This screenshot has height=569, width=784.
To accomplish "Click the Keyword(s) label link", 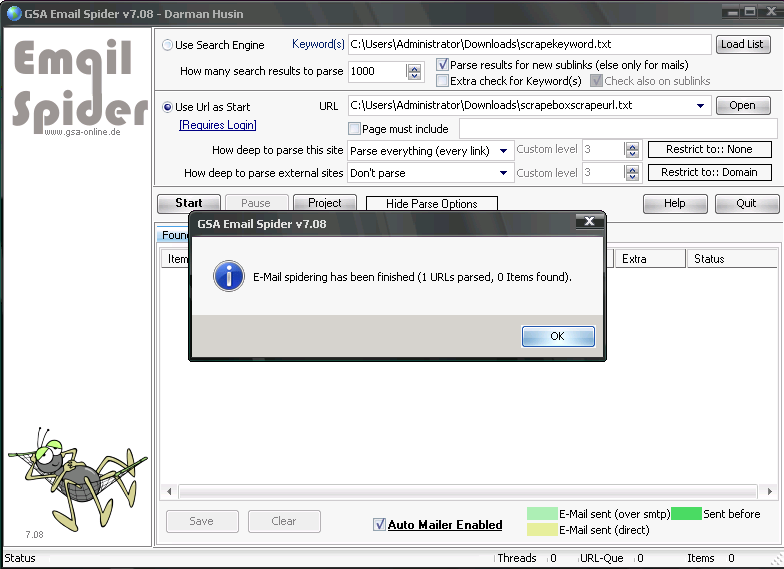I will tap(318, 44).
